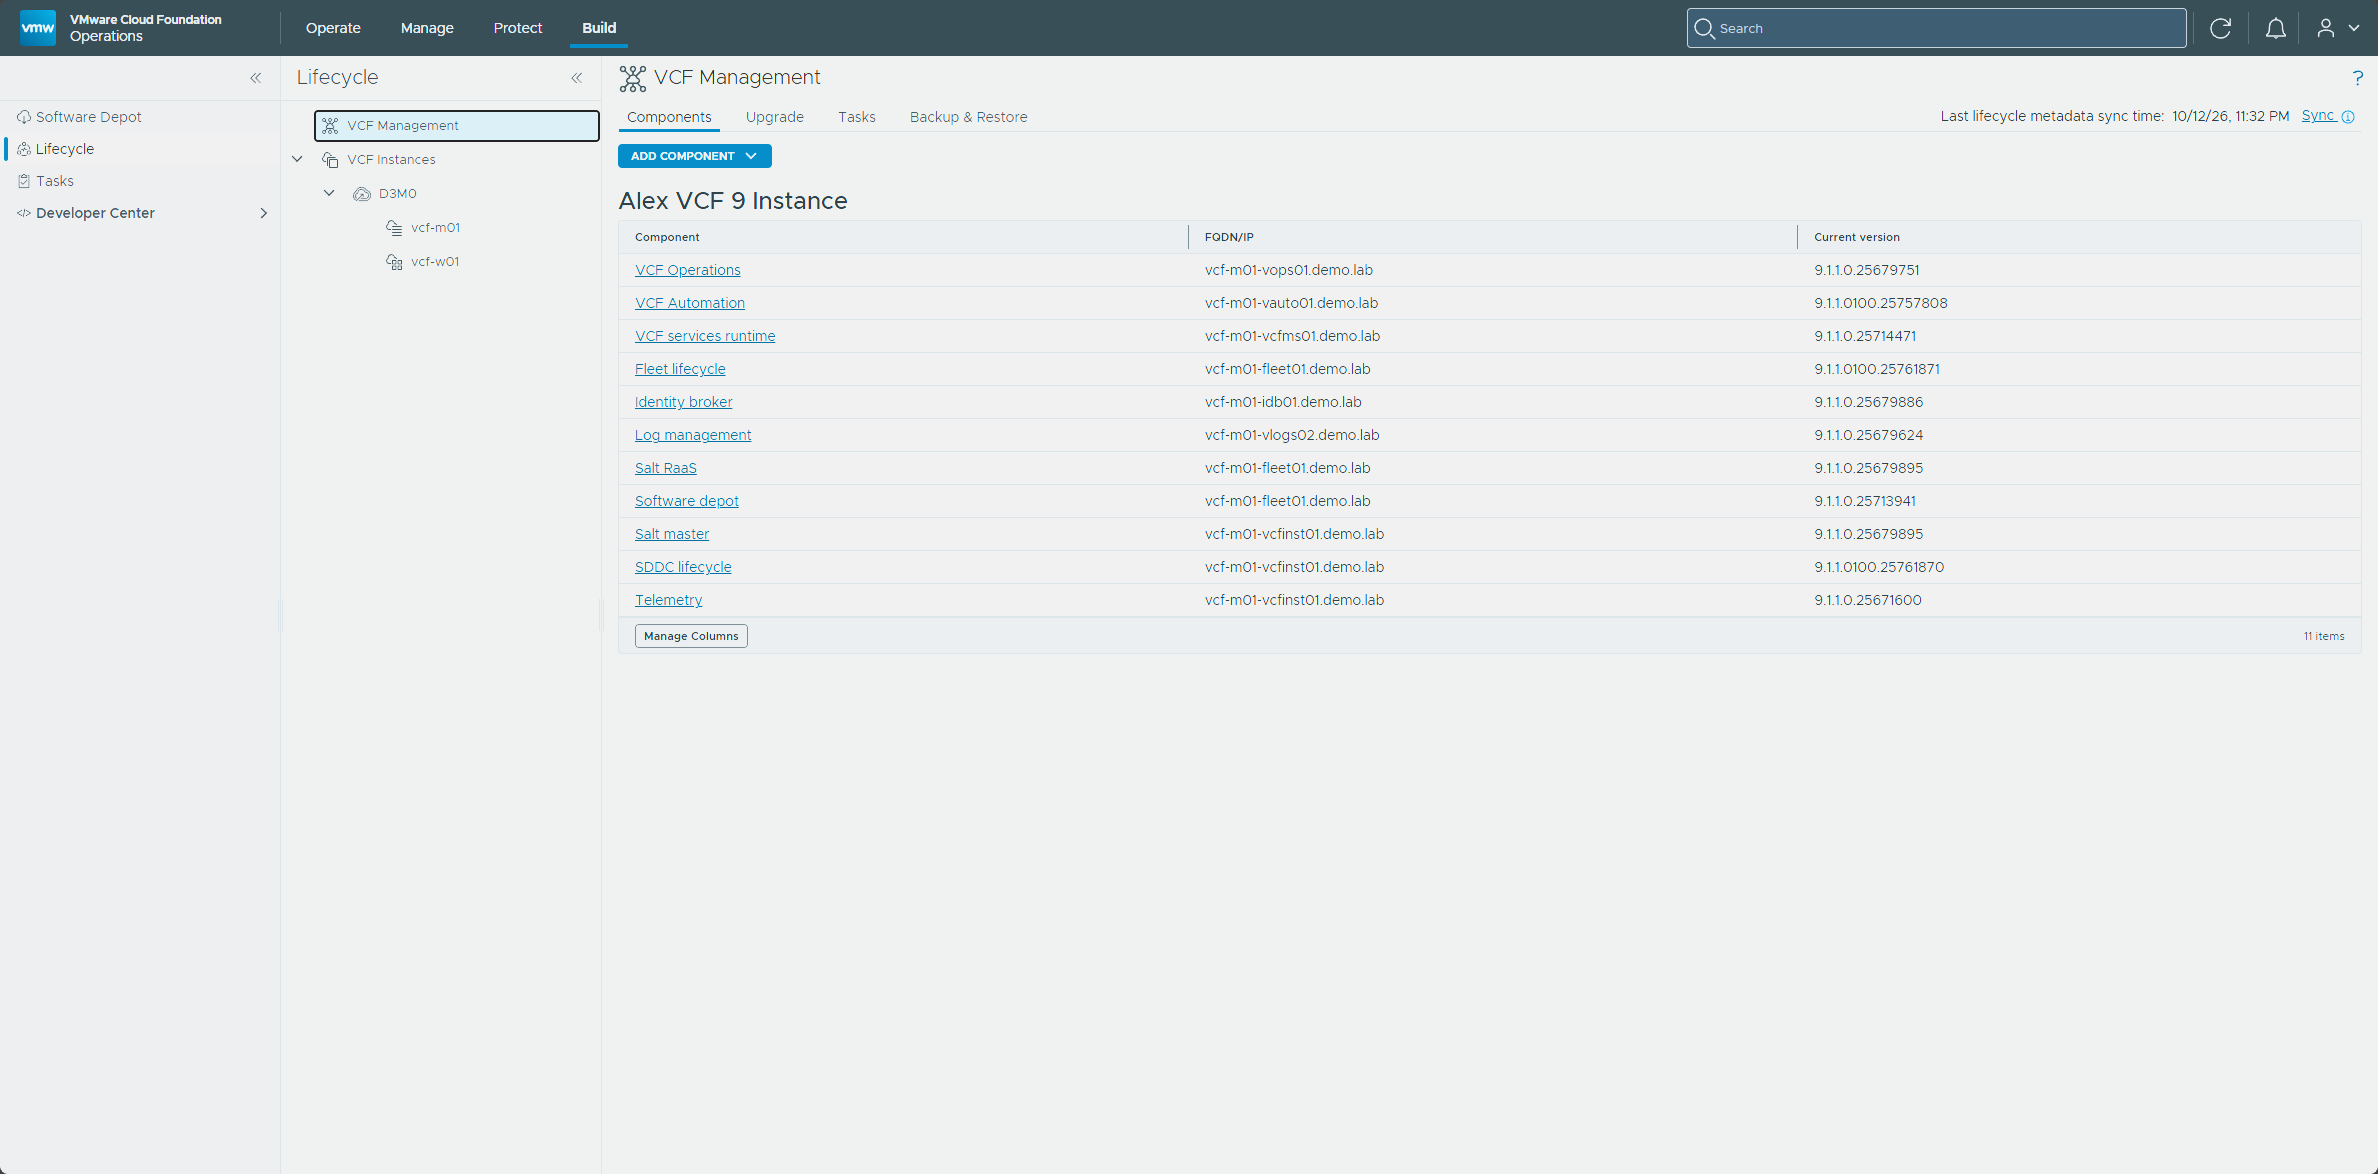Open the Fleet lifecycle link

(x=680, y=369)
